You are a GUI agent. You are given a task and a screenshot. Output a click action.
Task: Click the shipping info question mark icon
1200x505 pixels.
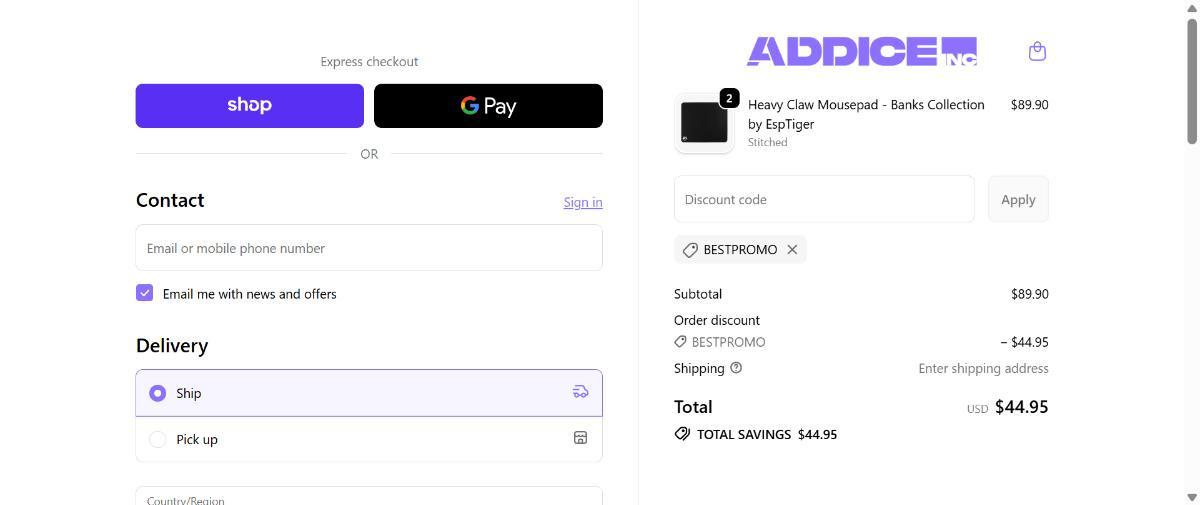pyautogui.click(x=736, y=368)
